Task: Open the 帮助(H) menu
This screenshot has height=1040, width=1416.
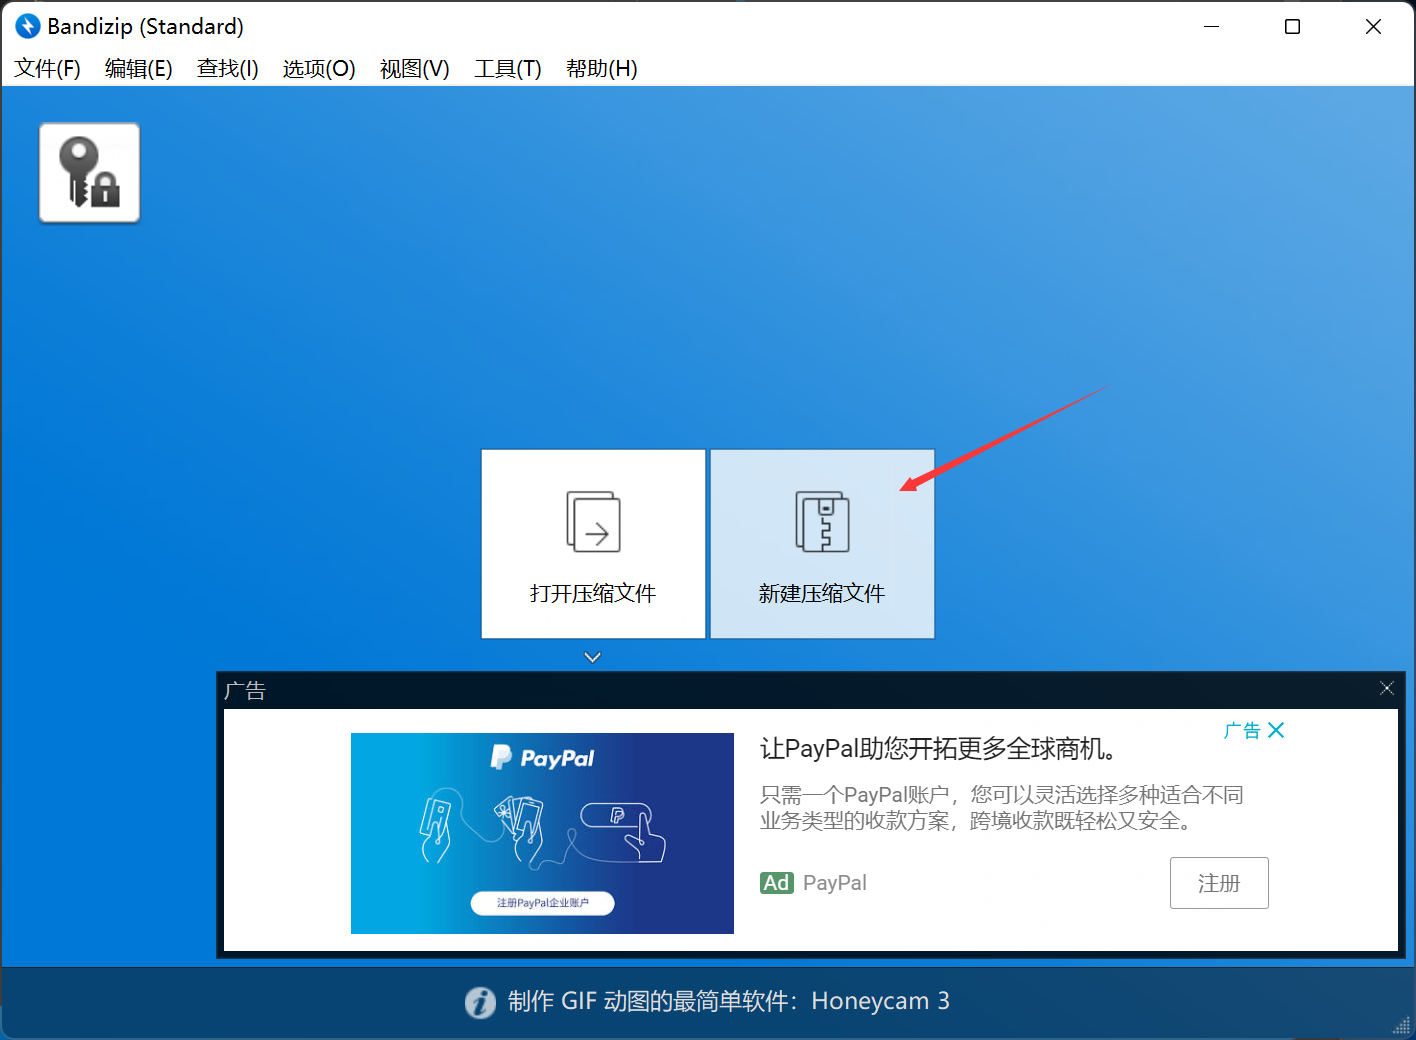Action: (602, 68)
